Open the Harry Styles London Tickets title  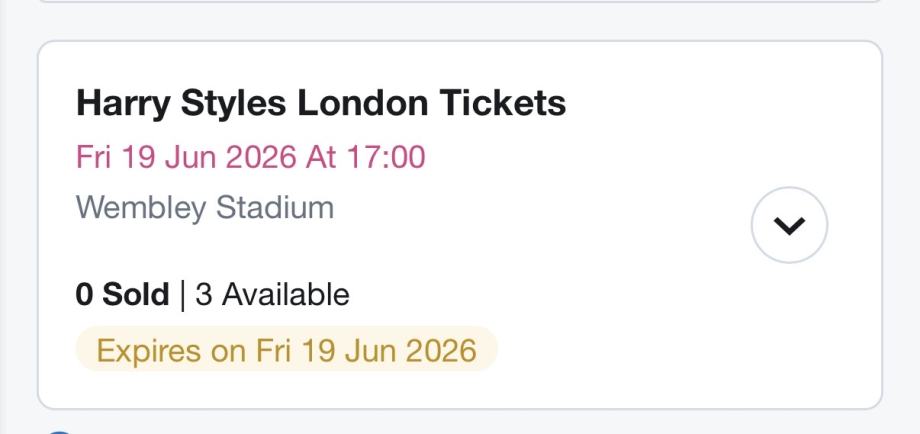[x=321, y=103]
